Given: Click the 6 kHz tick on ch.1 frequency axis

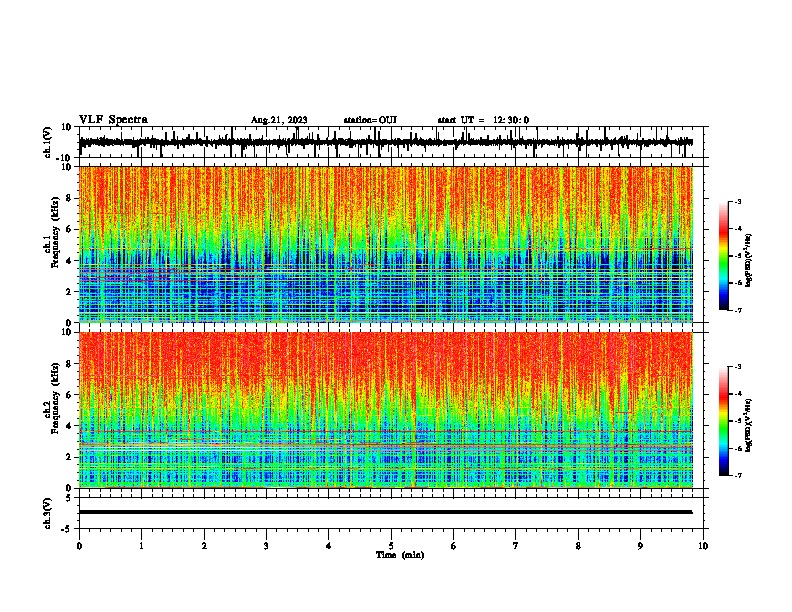Looking at the screenshot, I should pyautogui.click(x=69, y=229).
